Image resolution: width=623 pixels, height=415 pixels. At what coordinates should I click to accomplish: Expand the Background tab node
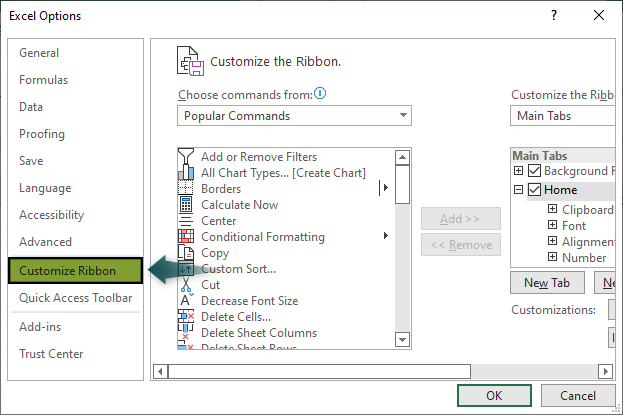point(518,171)
